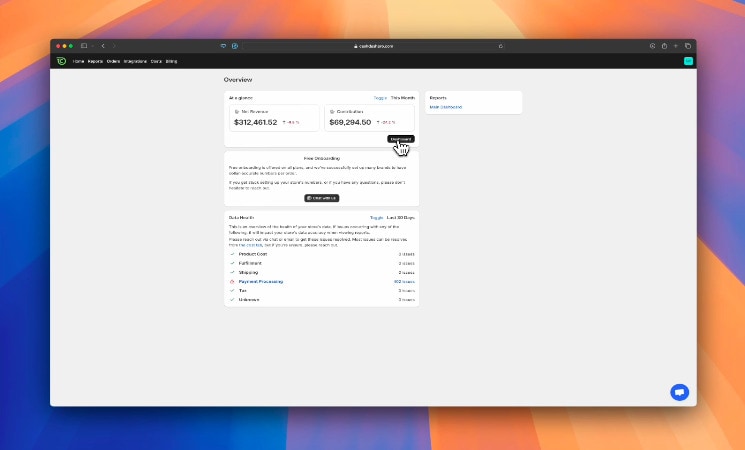Image resolution: width=745 pixels, height=450 pixels.
Task: Click the green app logo in navbar
Action: coord(61,61)
